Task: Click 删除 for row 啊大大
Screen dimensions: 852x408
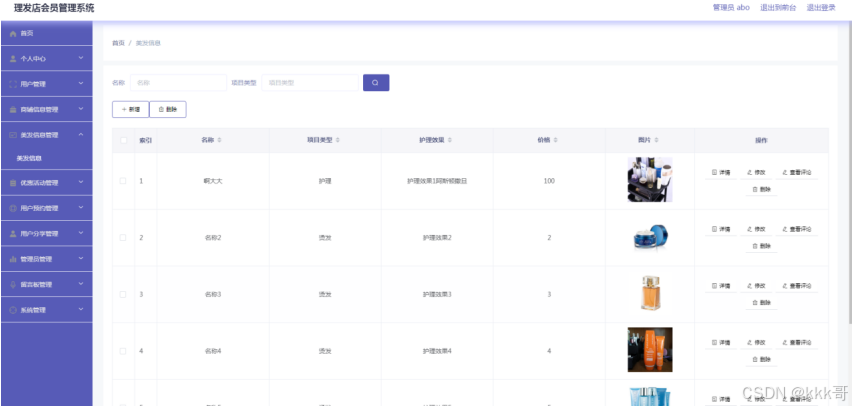Action: (761, 190)
